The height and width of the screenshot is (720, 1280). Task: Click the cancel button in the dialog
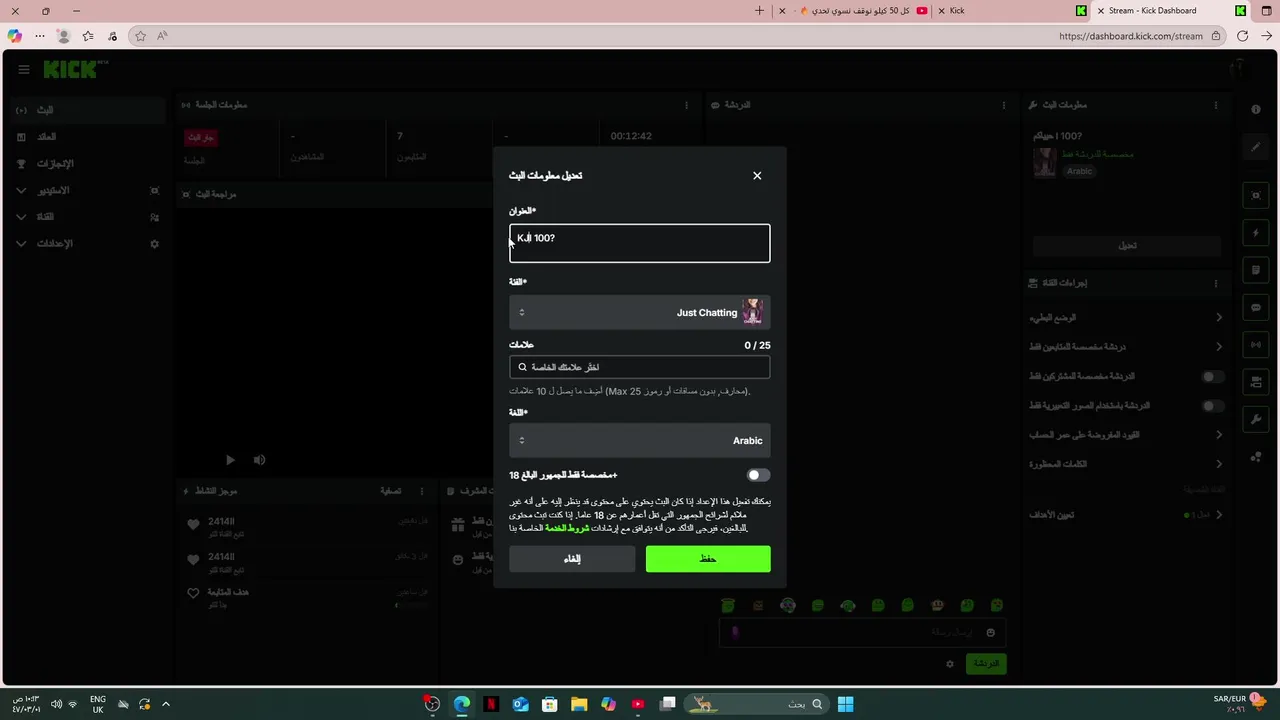click(572, 559)
